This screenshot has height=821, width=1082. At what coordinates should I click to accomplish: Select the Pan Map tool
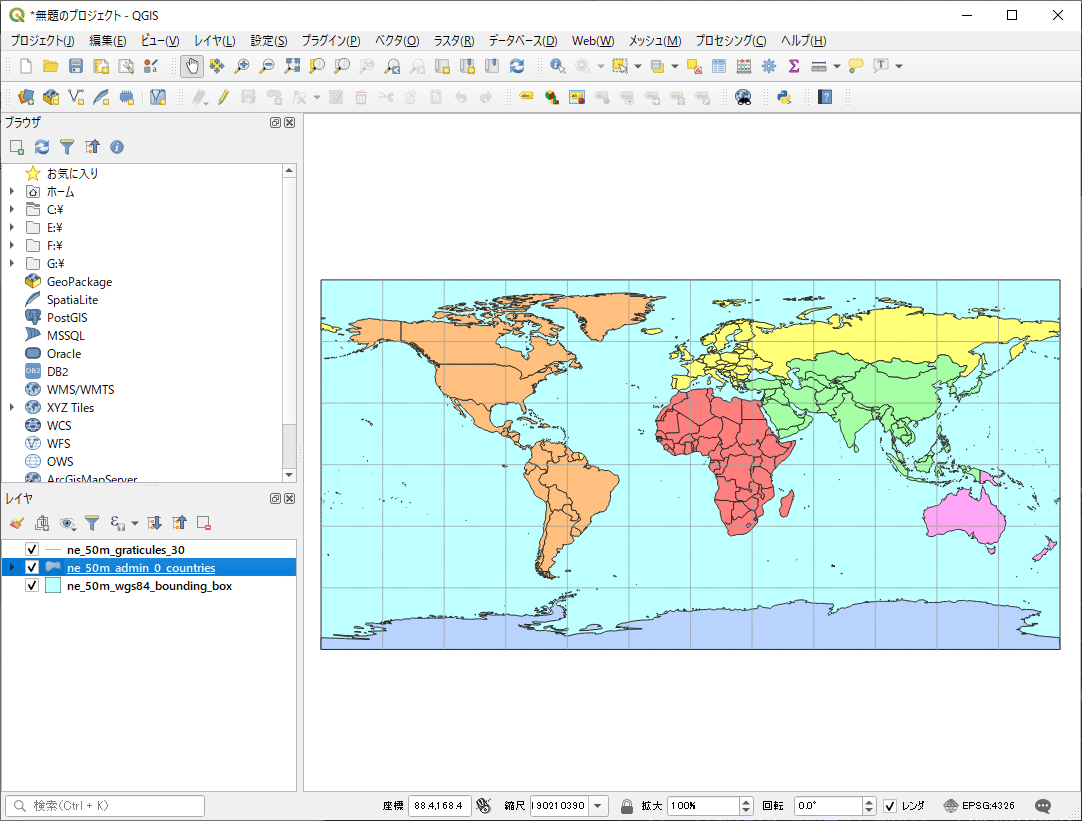point(191,66)
